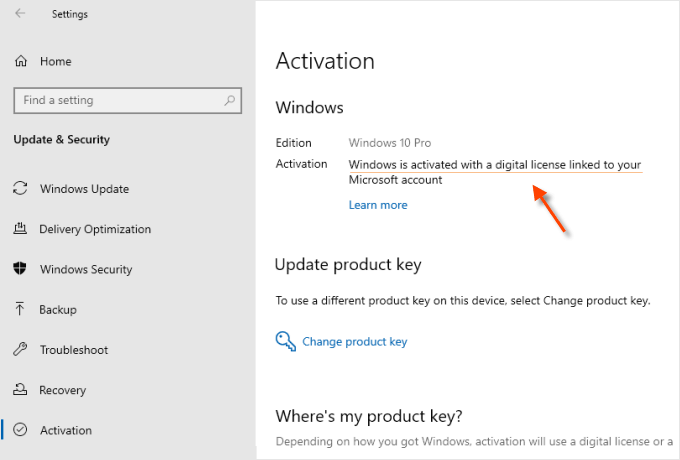Click the Backup upload arrow icon
Image resolution: width=680 pixels, height=460 pixels.
(20, 309)
